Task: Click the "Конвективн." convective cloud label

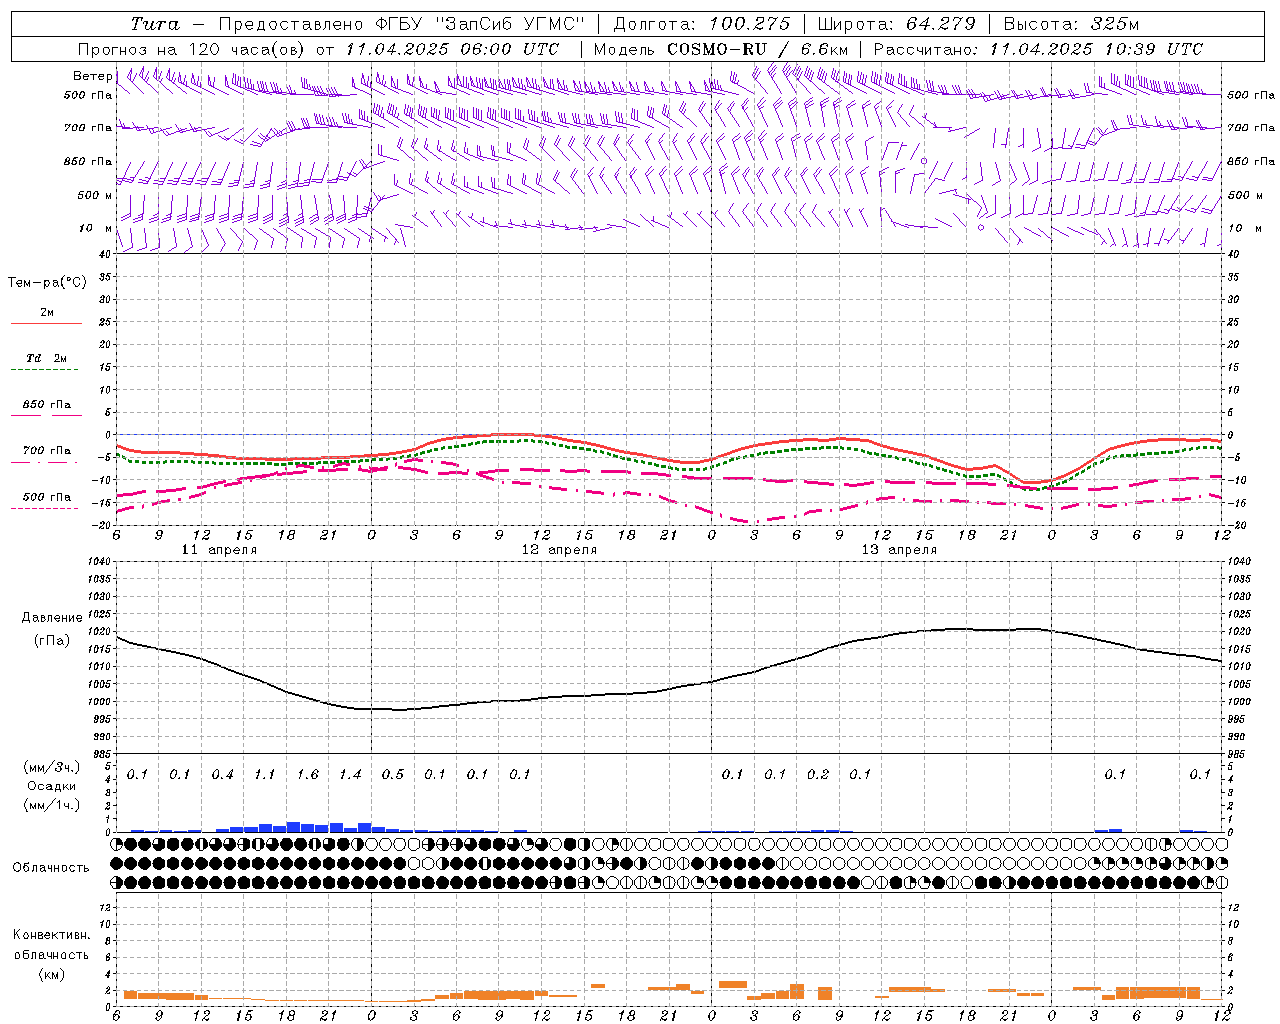Action: click(51, 934)
